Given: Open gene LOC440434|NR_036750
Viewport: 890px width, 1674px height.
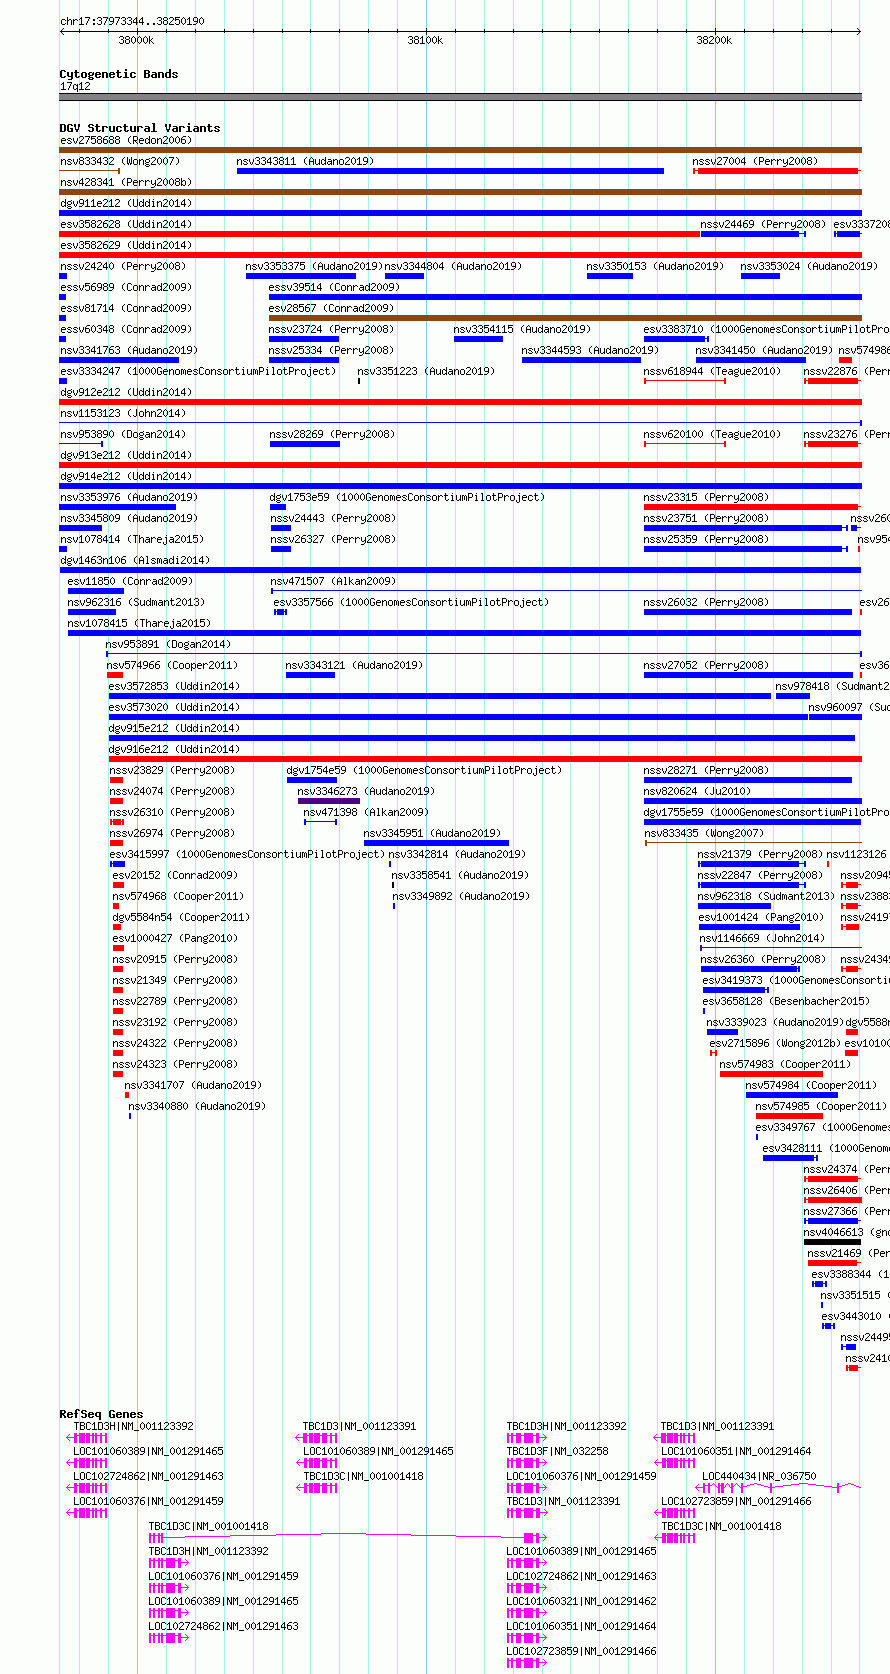Looking at the screenshot, I should click(759, 1476).
